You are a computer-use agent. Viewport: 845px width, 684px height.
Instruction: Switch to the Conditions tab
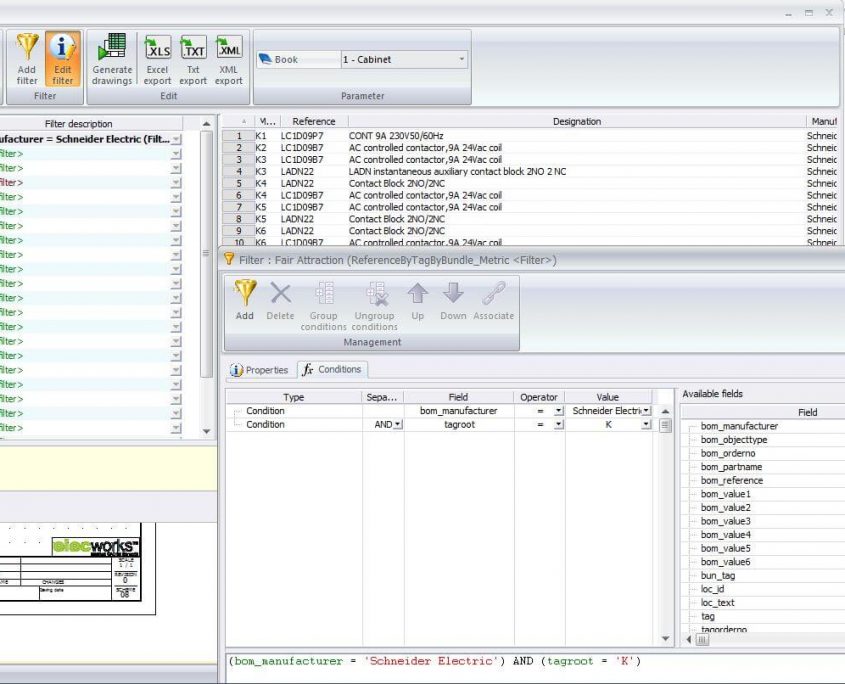(x=332, y=369)
